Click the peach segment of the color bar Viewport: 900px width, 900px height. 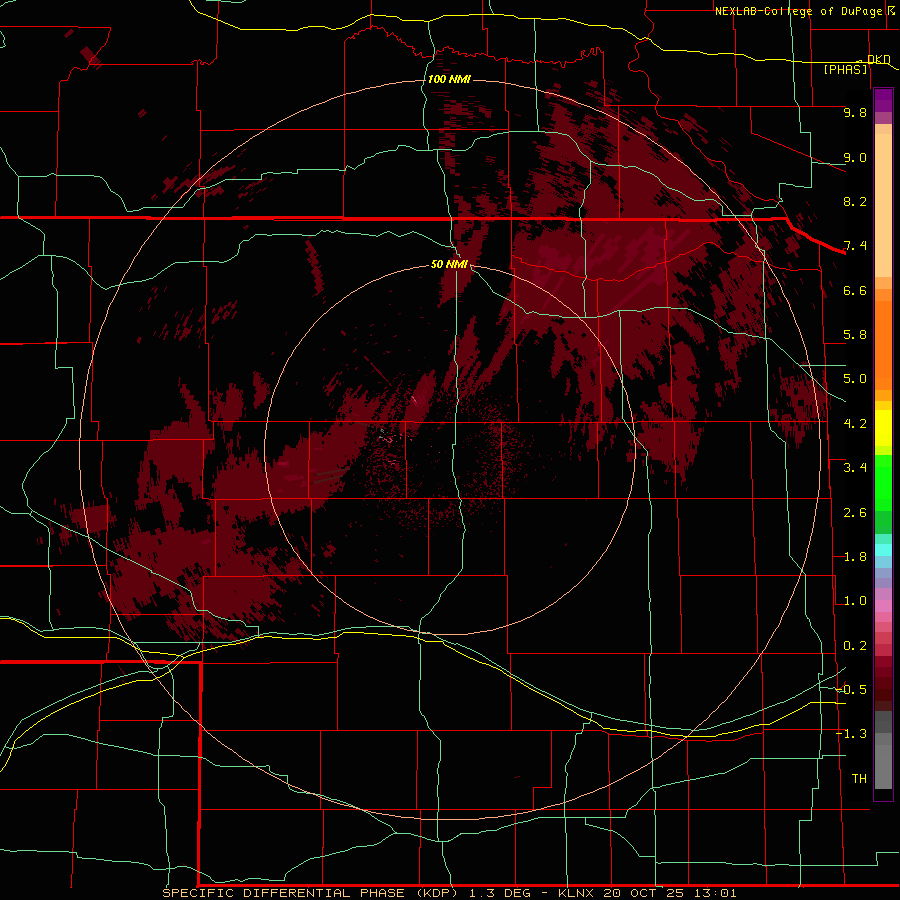pyautogui.click(x=883, y=205)
